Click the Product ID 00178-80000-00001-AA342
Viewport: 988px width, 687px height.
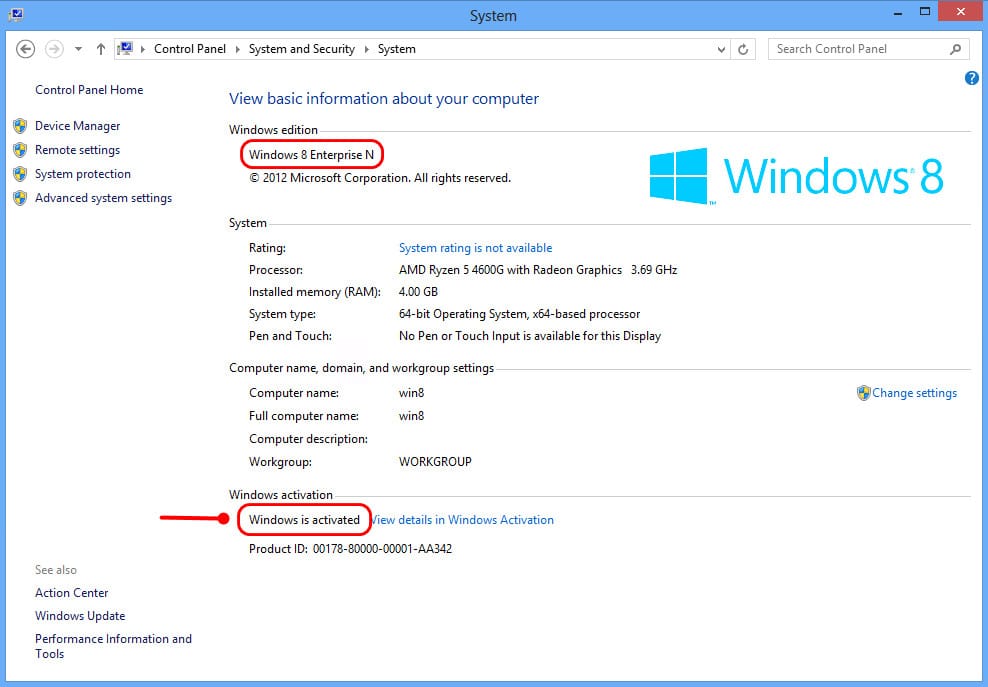tap(350, 548)
